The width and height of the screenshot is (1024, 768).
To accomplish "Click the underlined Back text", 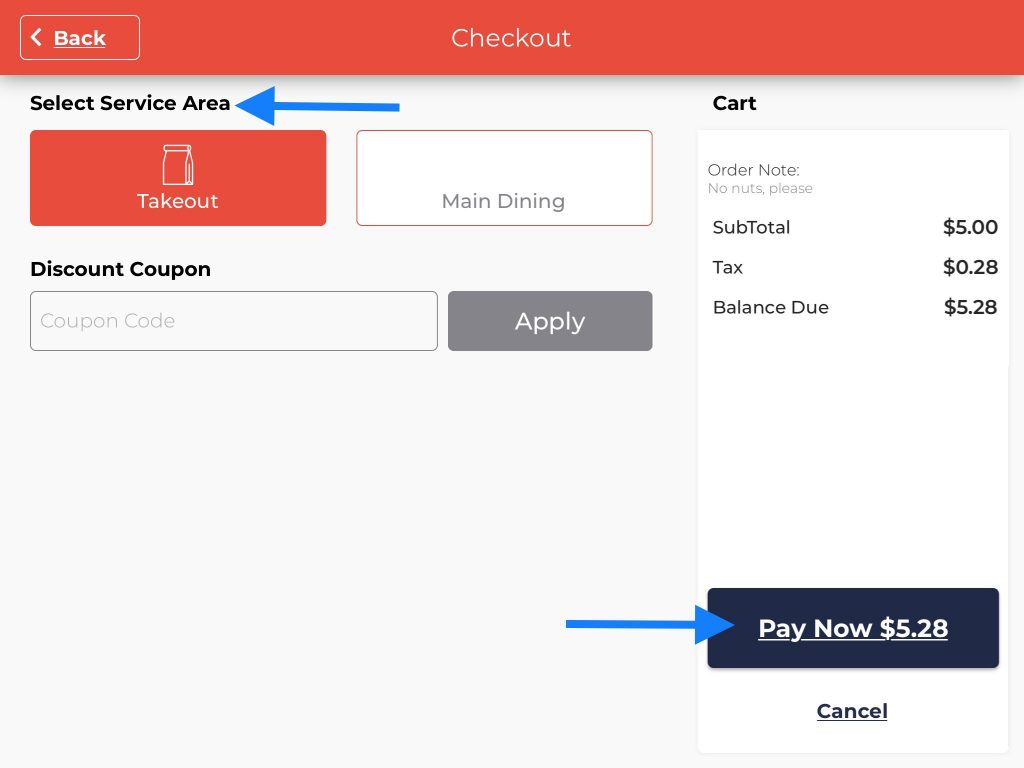I will [80, 38].
